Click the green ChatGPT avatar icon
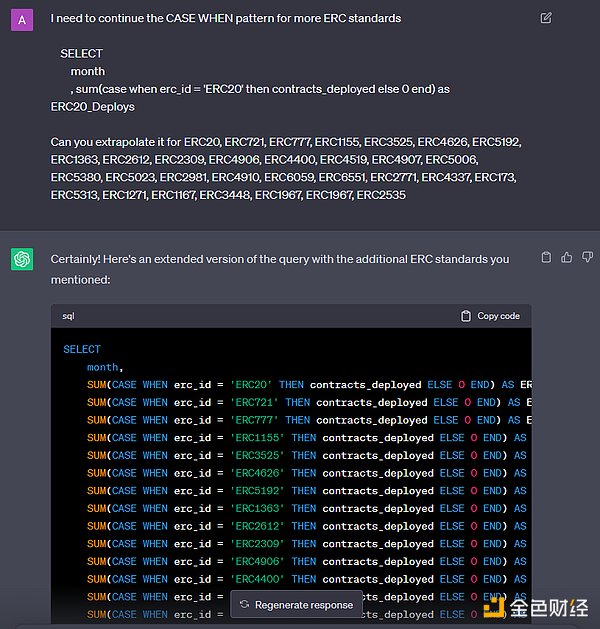 click(22, 259)
